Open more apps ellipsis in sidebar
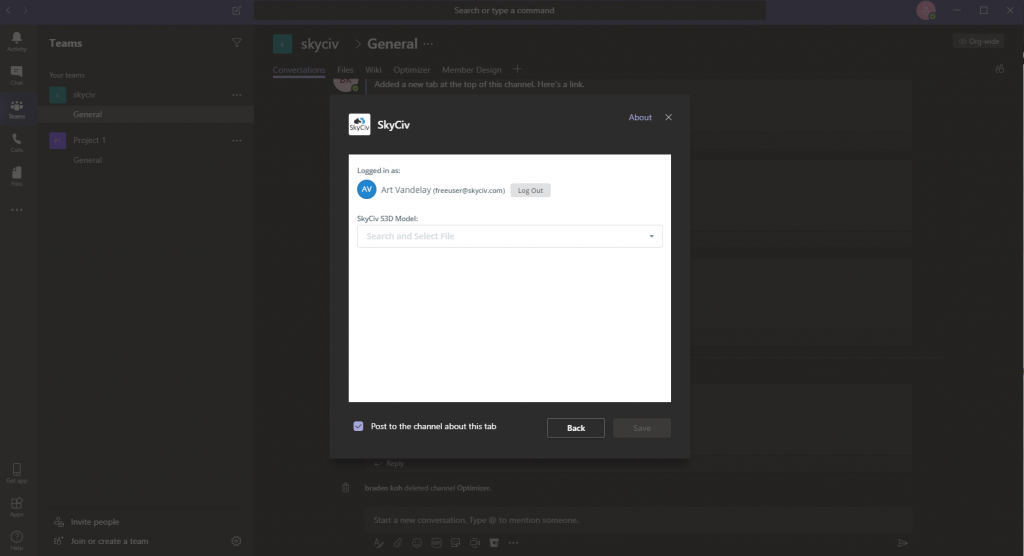The height and width of the screenshot is (556, 1024). (16, 210)
